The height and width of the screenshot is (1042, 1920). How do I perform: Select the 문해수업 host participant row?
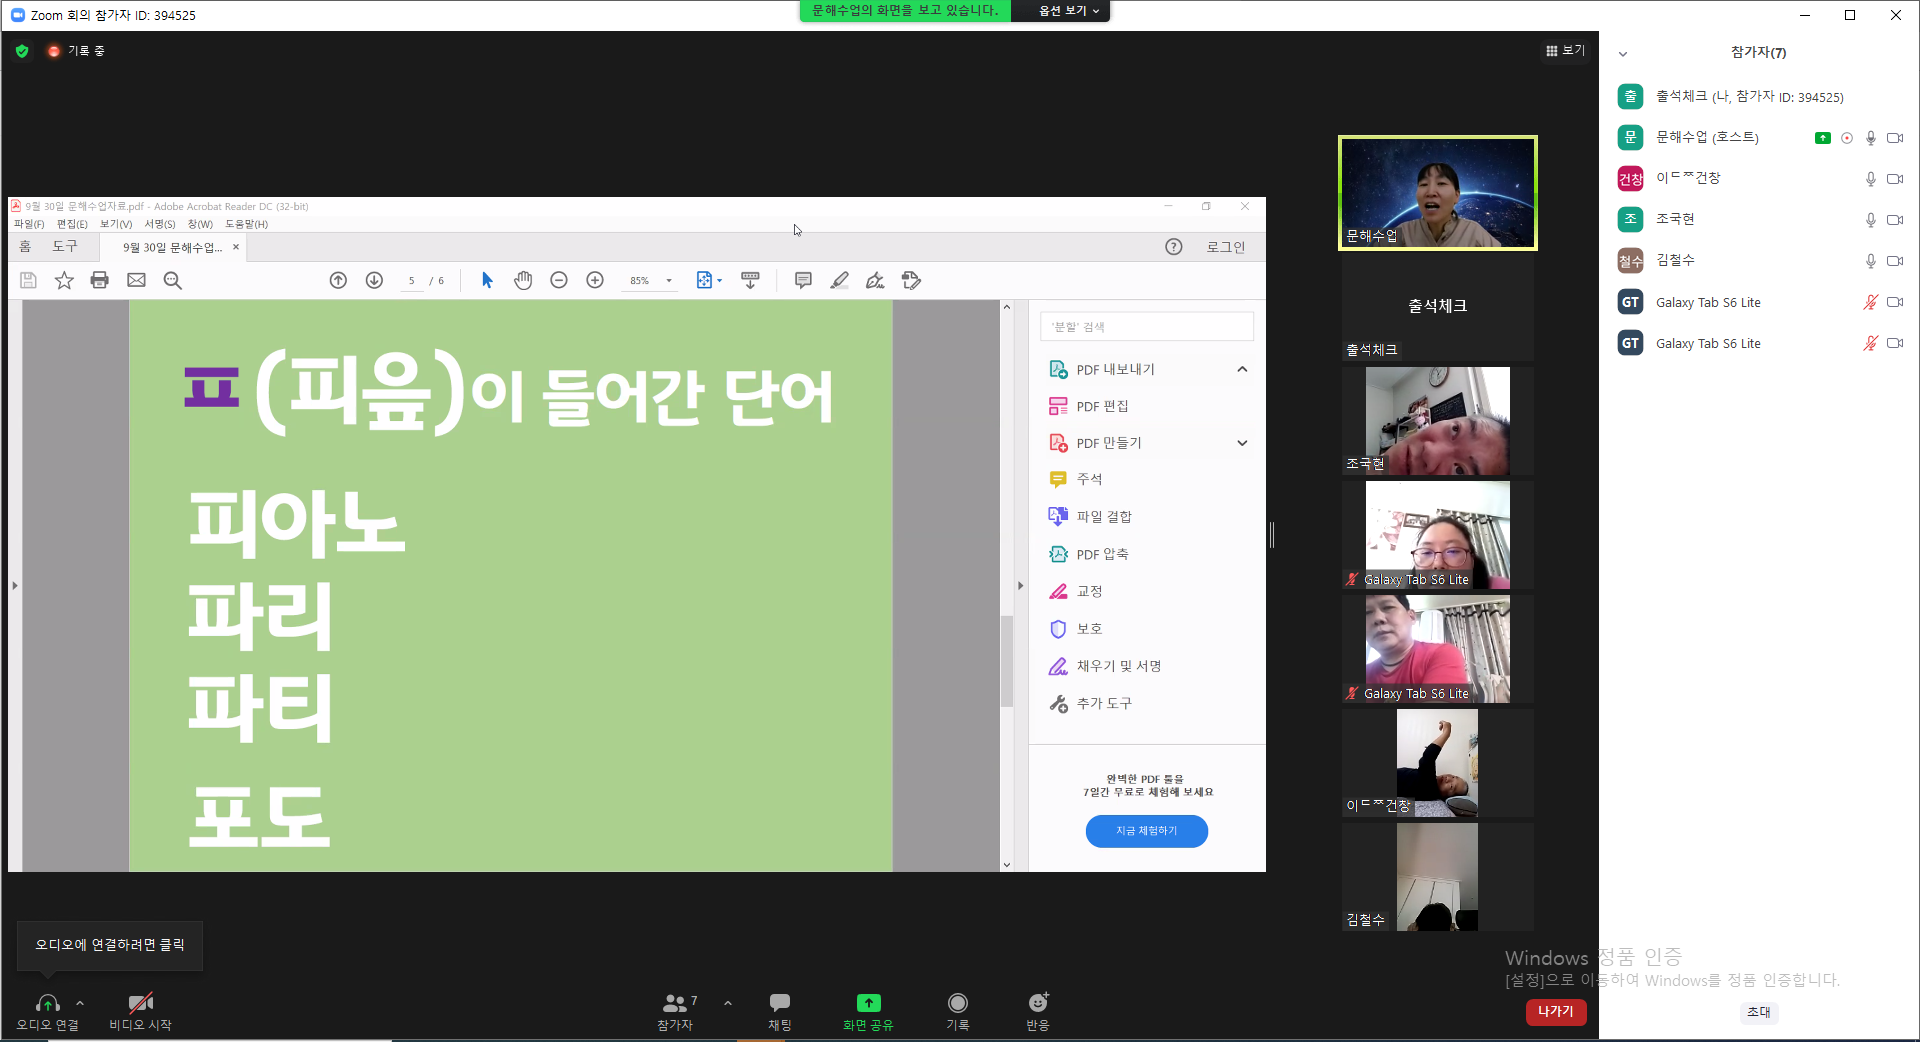pyautogui.click(x=1759, y=138)
